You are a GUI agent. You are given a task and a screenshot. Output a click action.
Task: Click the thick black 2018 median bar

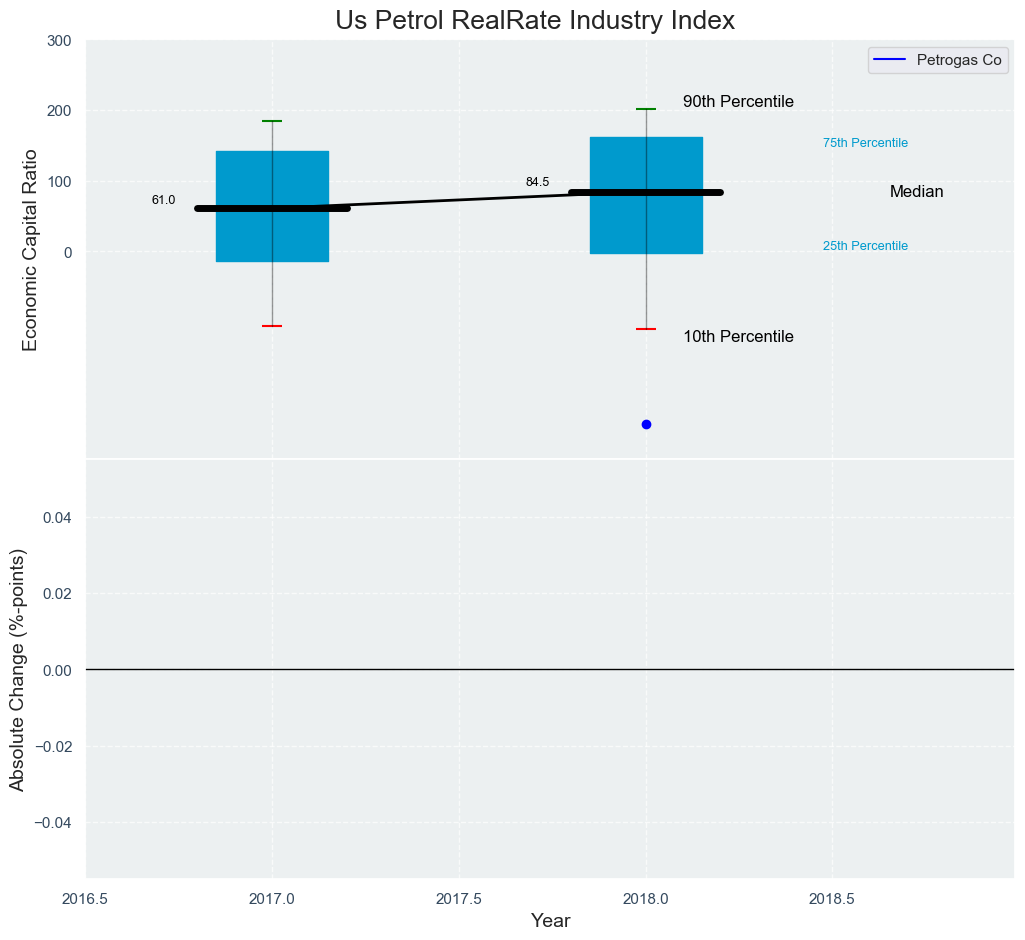click(646, 192)
